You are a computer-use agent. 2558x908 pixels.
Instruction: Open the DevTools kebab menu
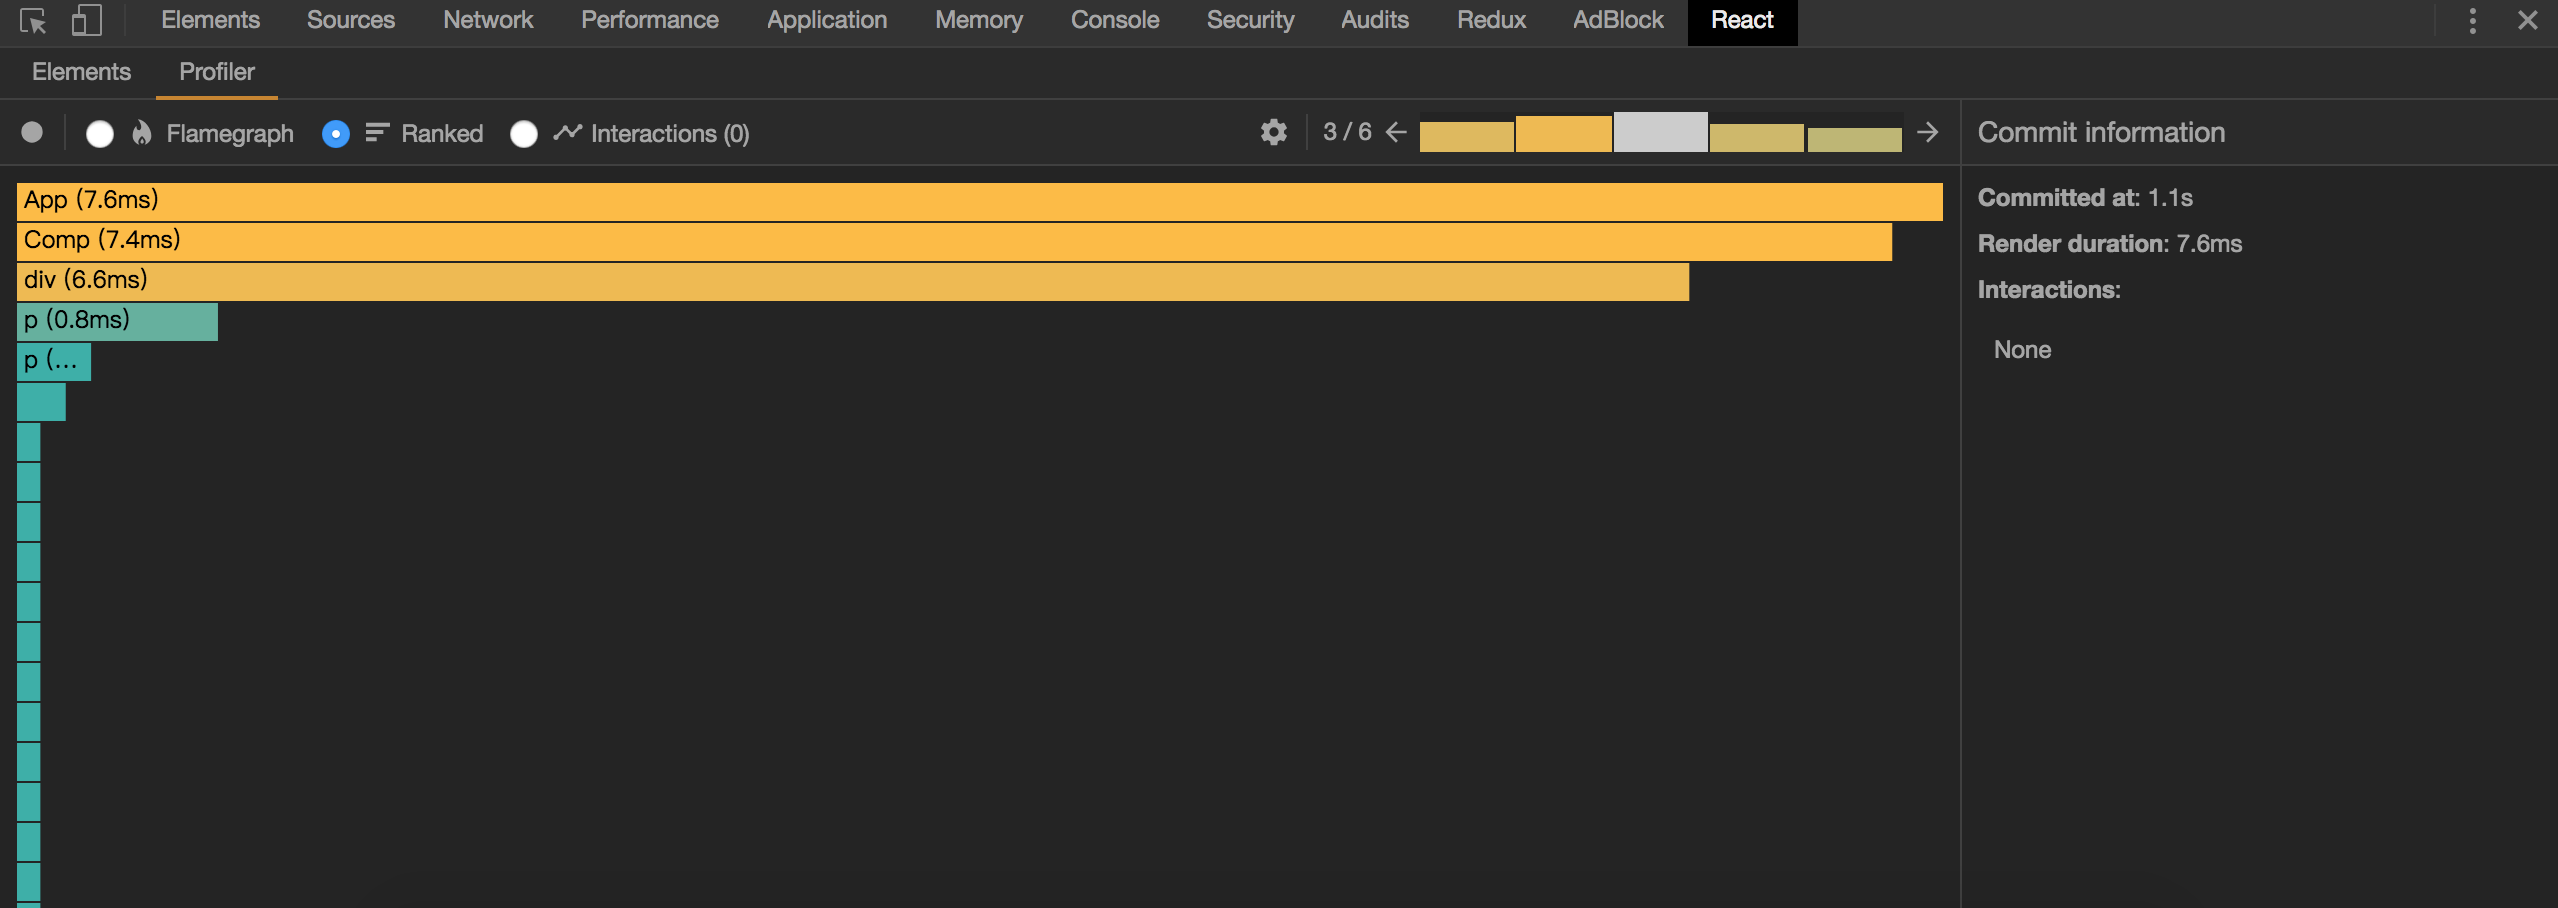point(2472,21)
